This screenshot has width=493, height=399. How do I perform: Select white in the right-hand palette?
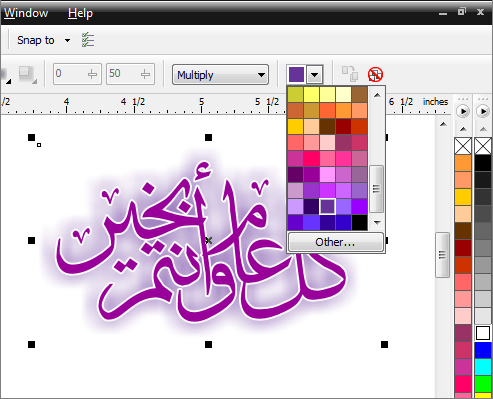pos(483,333)
